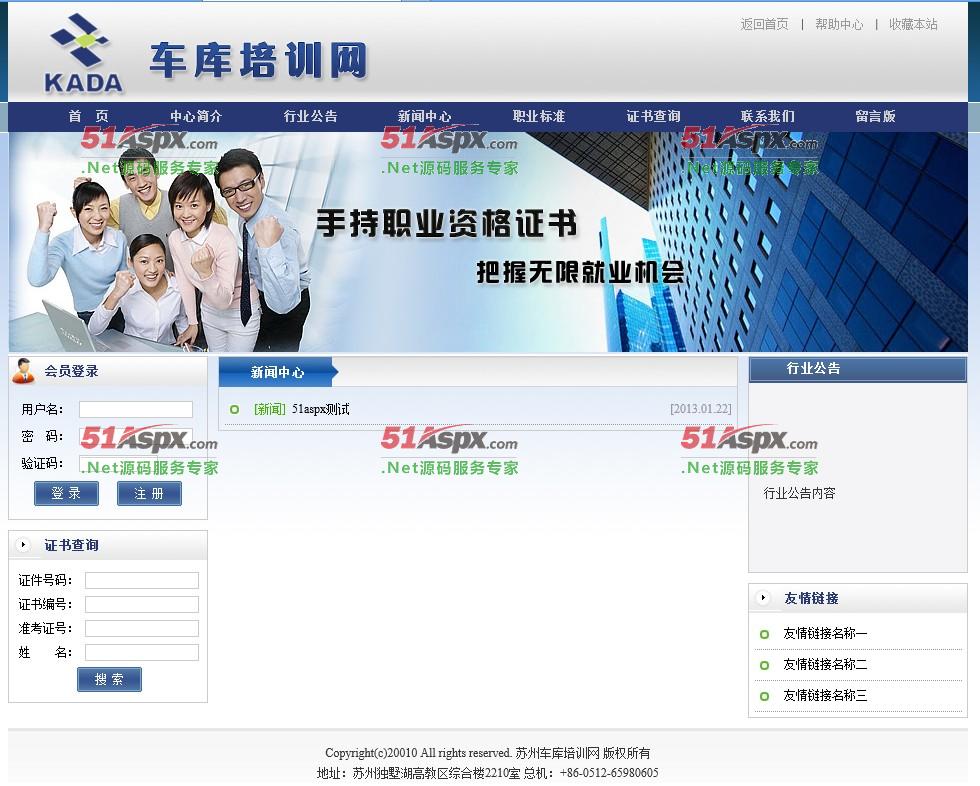Click the 手持职业资格证书 banner image
Viewport: 980px width, 786px height.
point(488,241)
